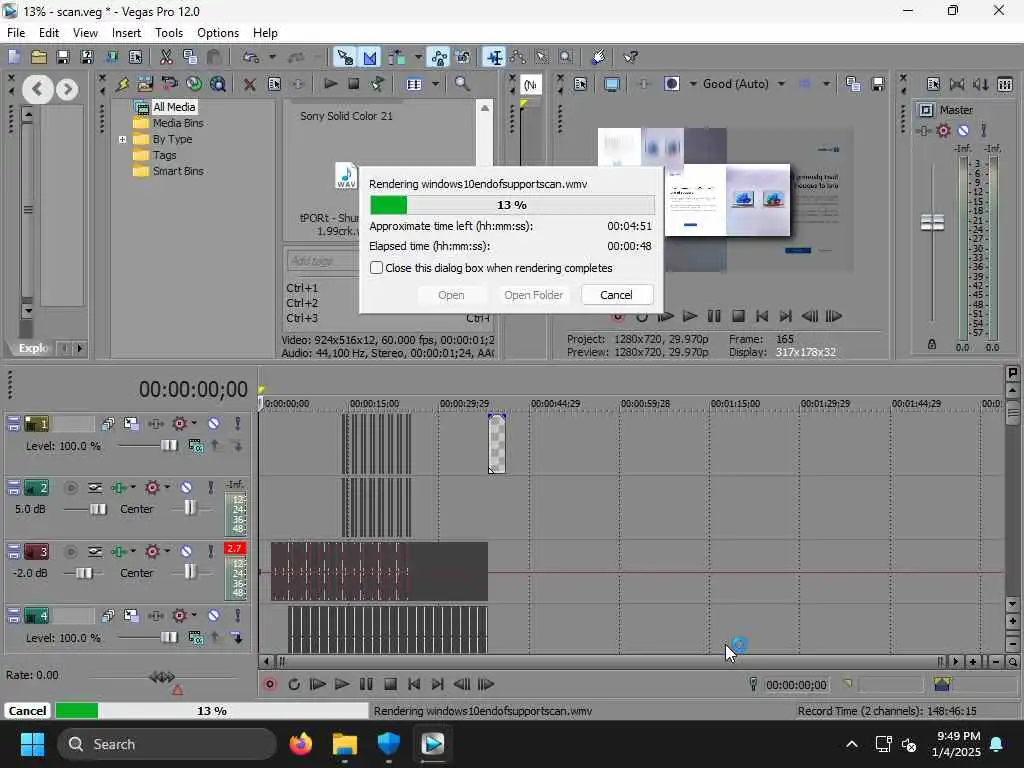Open track 1 automation settings dropdown arrow
This screenshot has width=1024, height=768.
point(194,424)
